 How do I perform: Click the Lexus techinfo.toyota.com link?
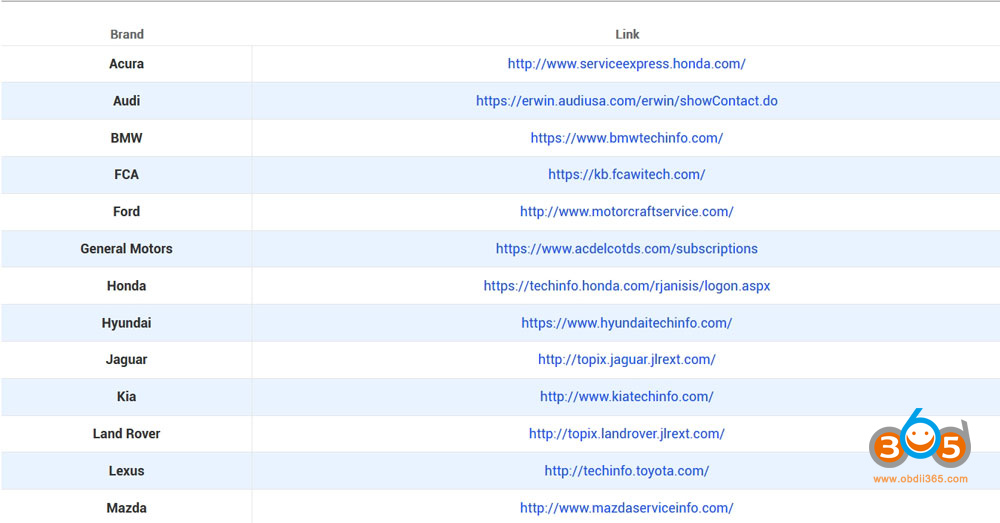626,471
